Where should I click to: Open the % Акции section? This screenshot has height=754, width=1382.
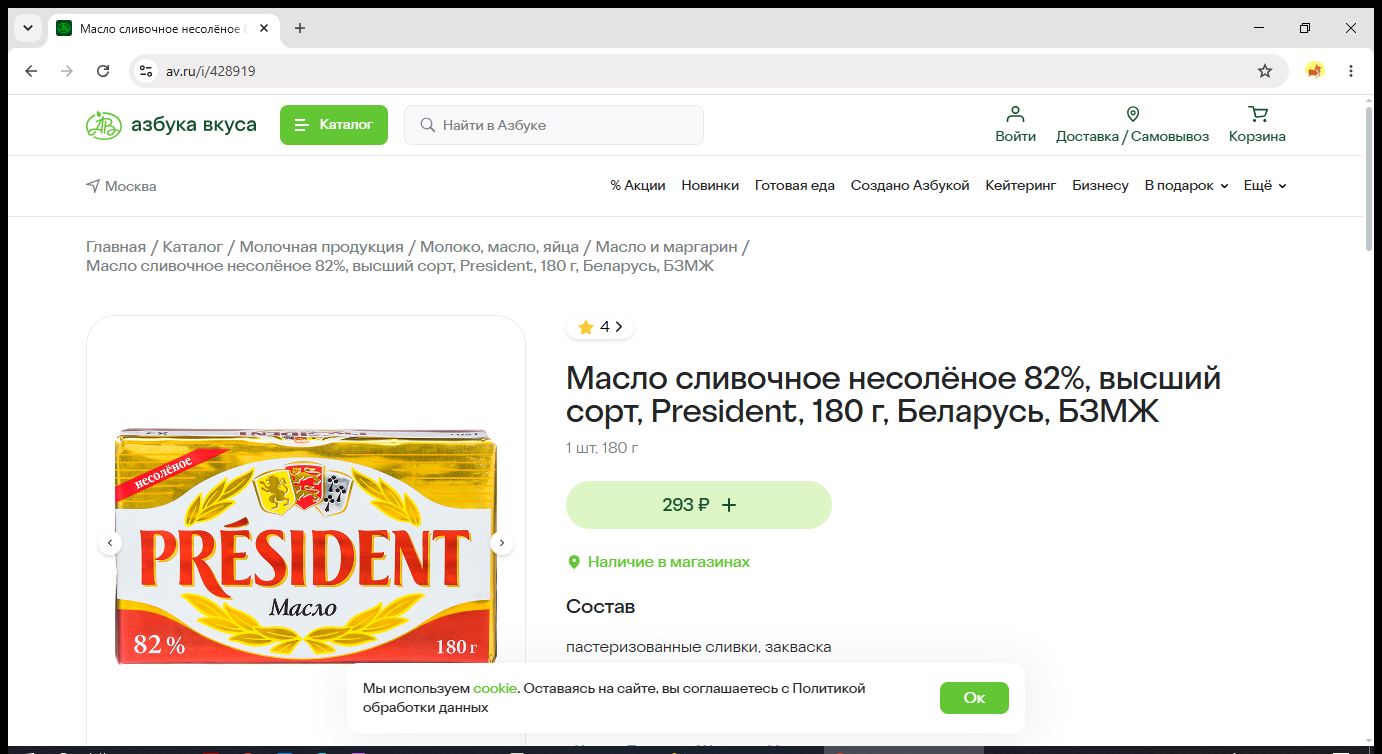pos(638,186)
